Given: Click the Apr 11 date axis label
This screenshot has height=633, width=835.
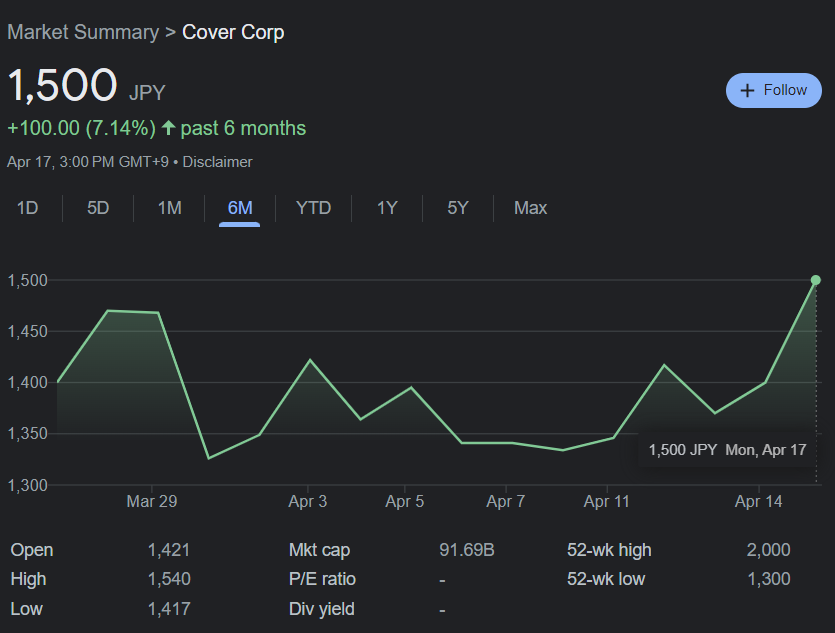Looking at the screenshot, I should [607, 502].
